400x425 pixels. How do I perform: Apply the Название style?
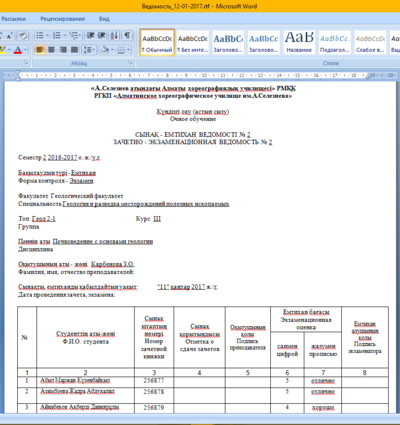coord(299,43)
